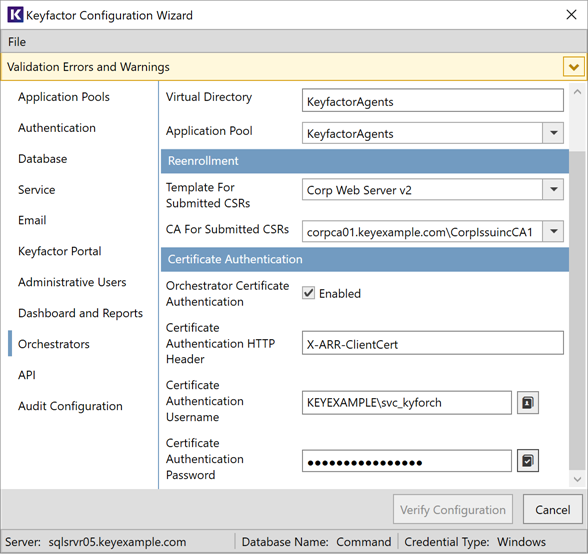Select the Service section

[x=36, y=190]
